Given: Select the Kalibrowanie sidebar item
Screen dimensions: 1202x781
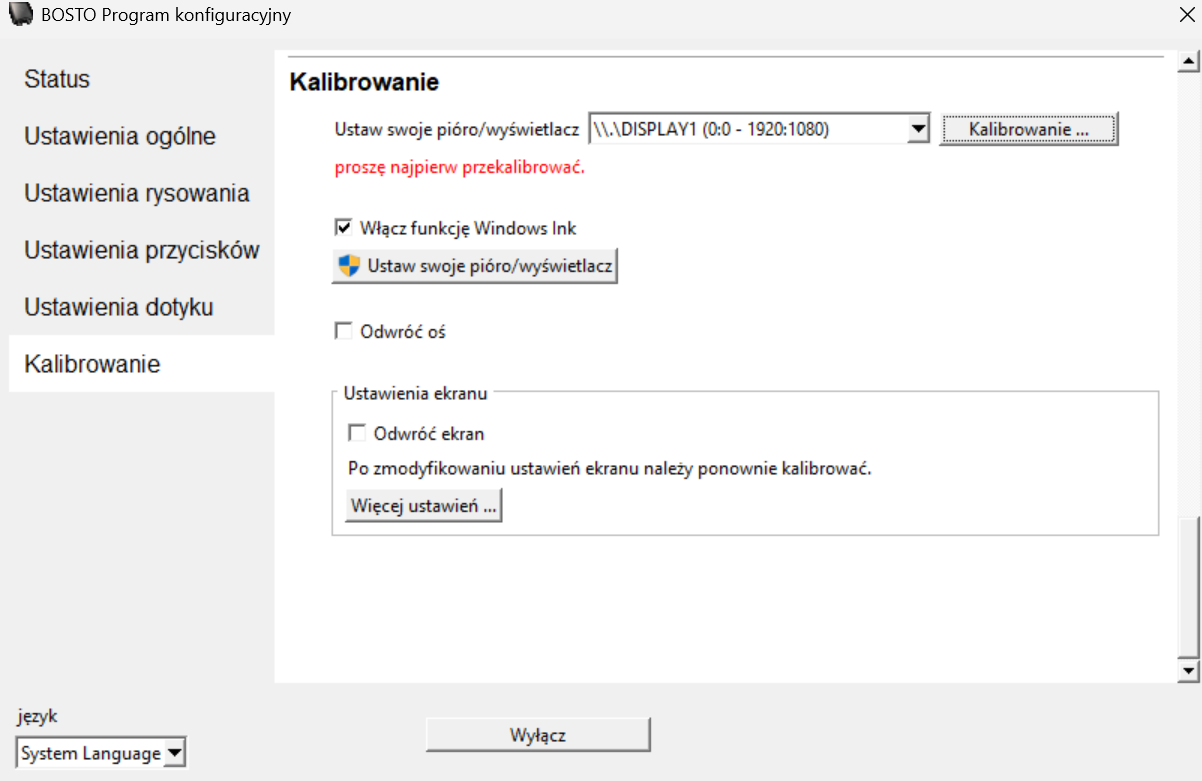Looking at the screenshot, I should coord(92,364).
